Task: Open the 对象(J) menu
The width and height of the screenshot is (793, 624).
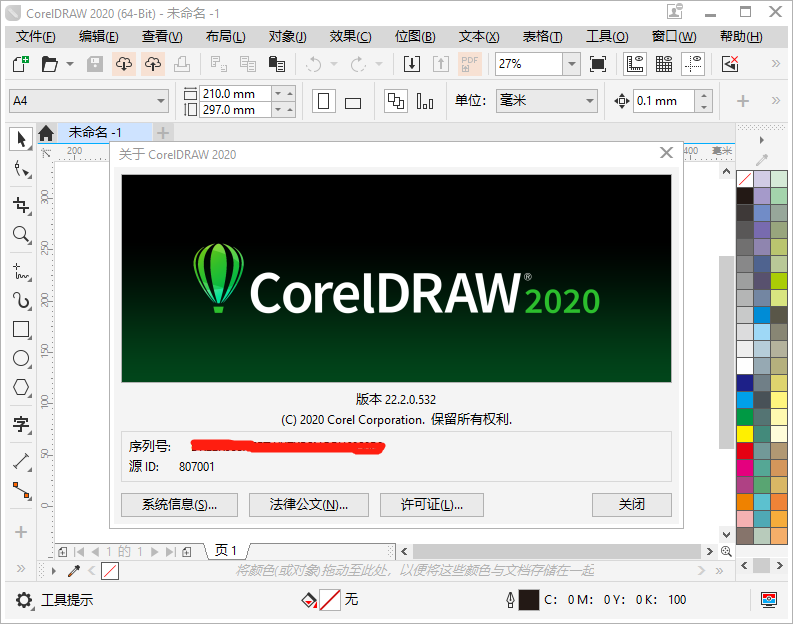Action: [x=287, y=37]
